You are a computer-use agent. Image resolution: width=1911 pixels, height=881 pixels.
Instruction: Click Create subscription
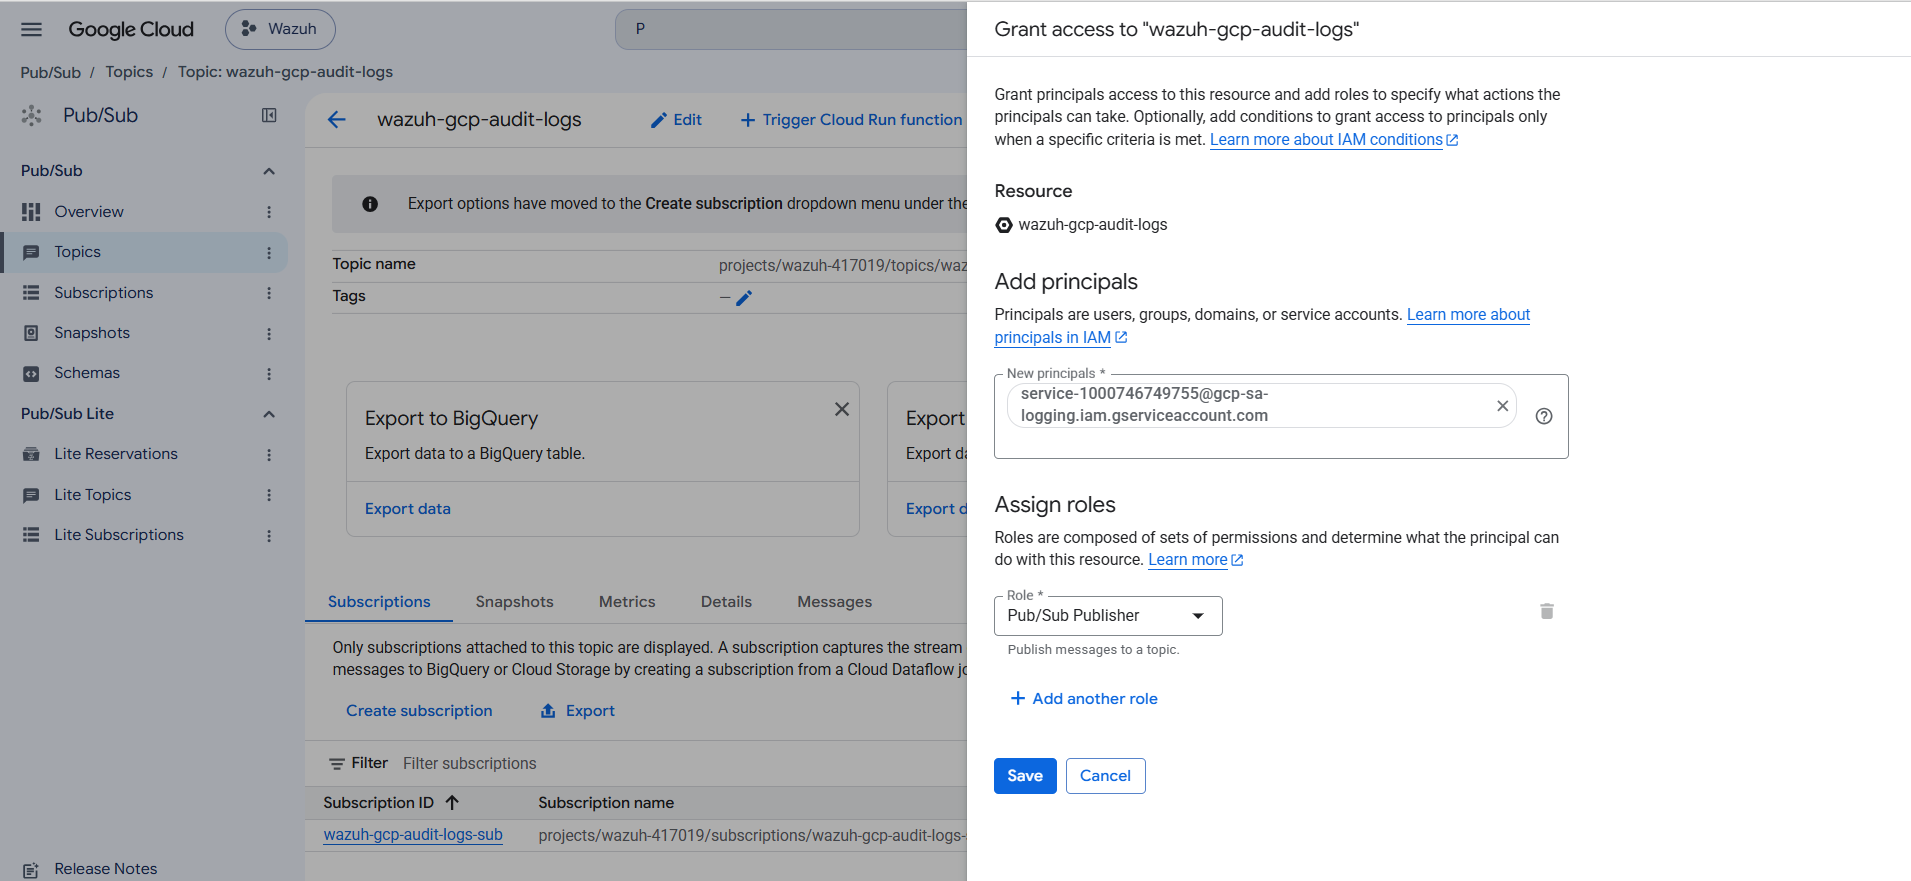tap(419, 711)
